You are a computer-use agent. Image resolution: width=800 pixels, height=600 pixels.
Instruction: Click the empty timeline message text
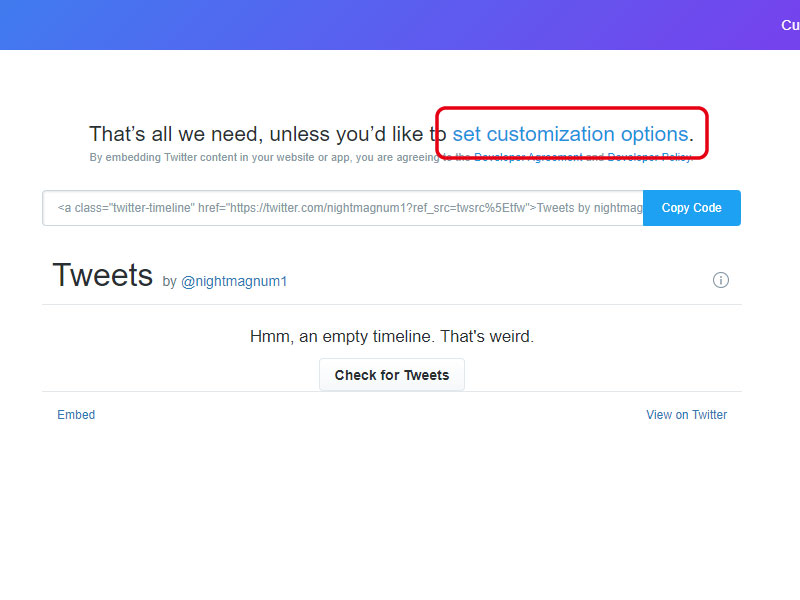tap(391, 337)
